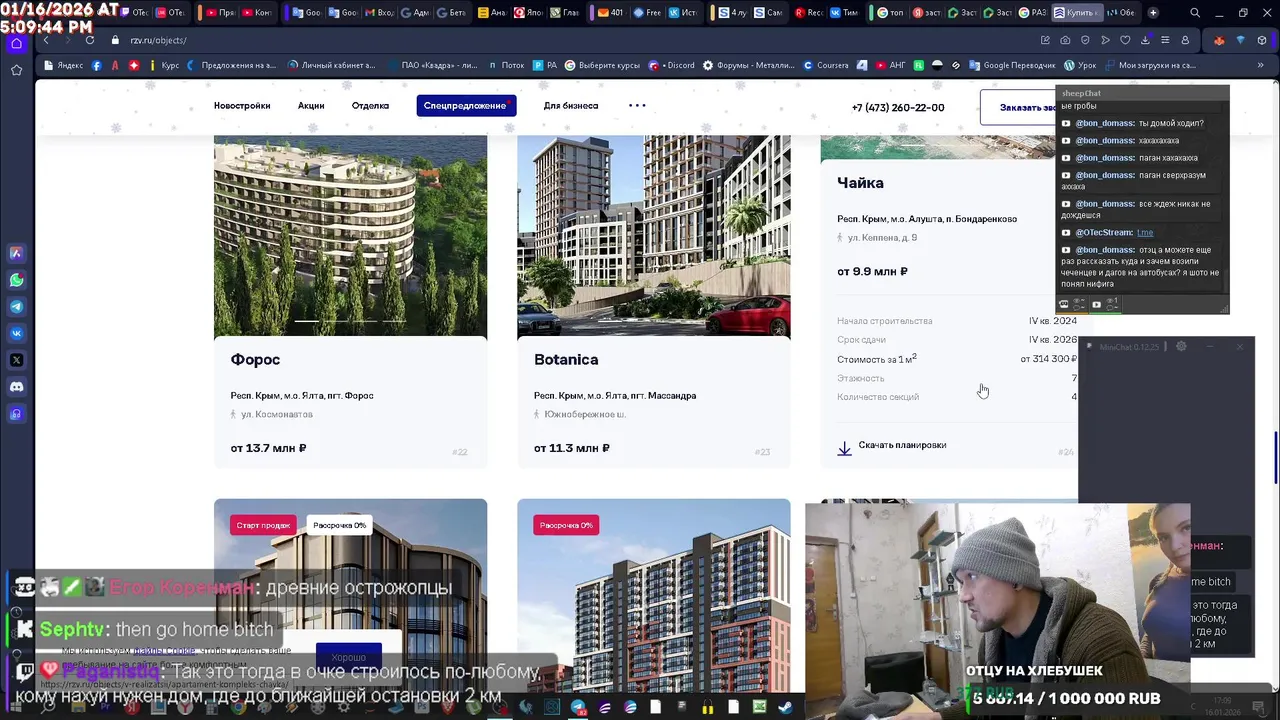Click the bookmarks star in Opera sidebar
1280x720 pixels.
pos(16,70)
